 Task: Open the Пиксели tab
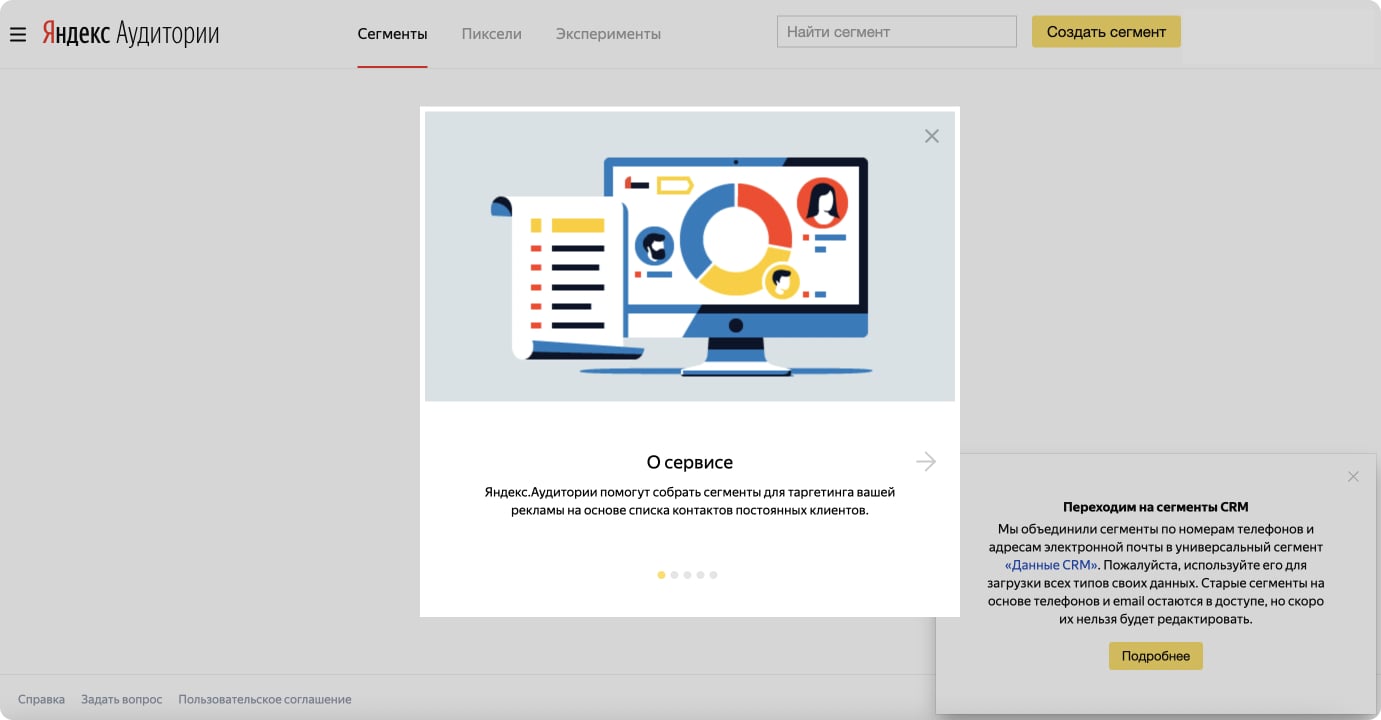(491, 34)
